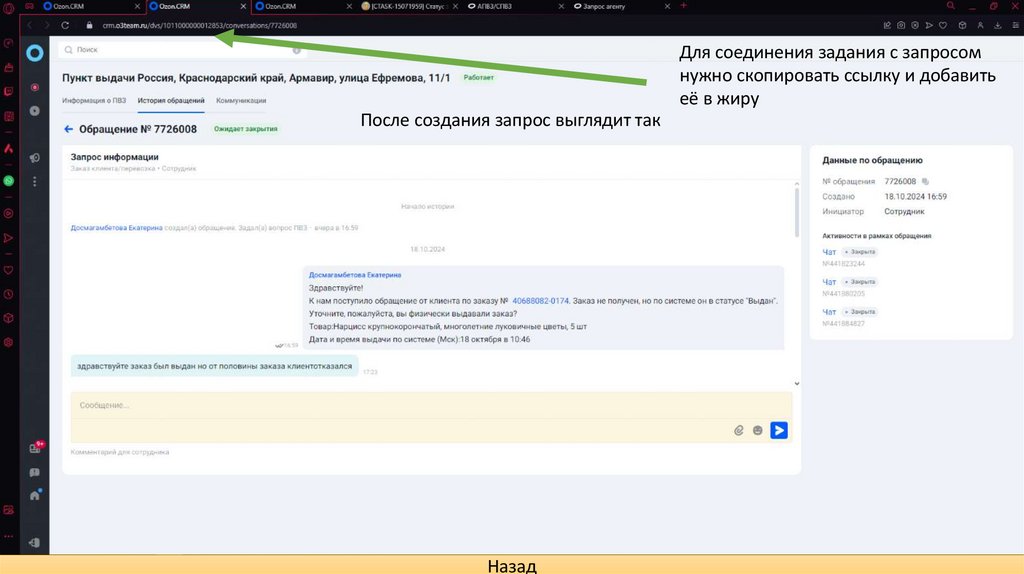This screenshot has width=1024, height=574.
Task: Reload the page with the browser refresh icon
Action: (x=65, y=25)
